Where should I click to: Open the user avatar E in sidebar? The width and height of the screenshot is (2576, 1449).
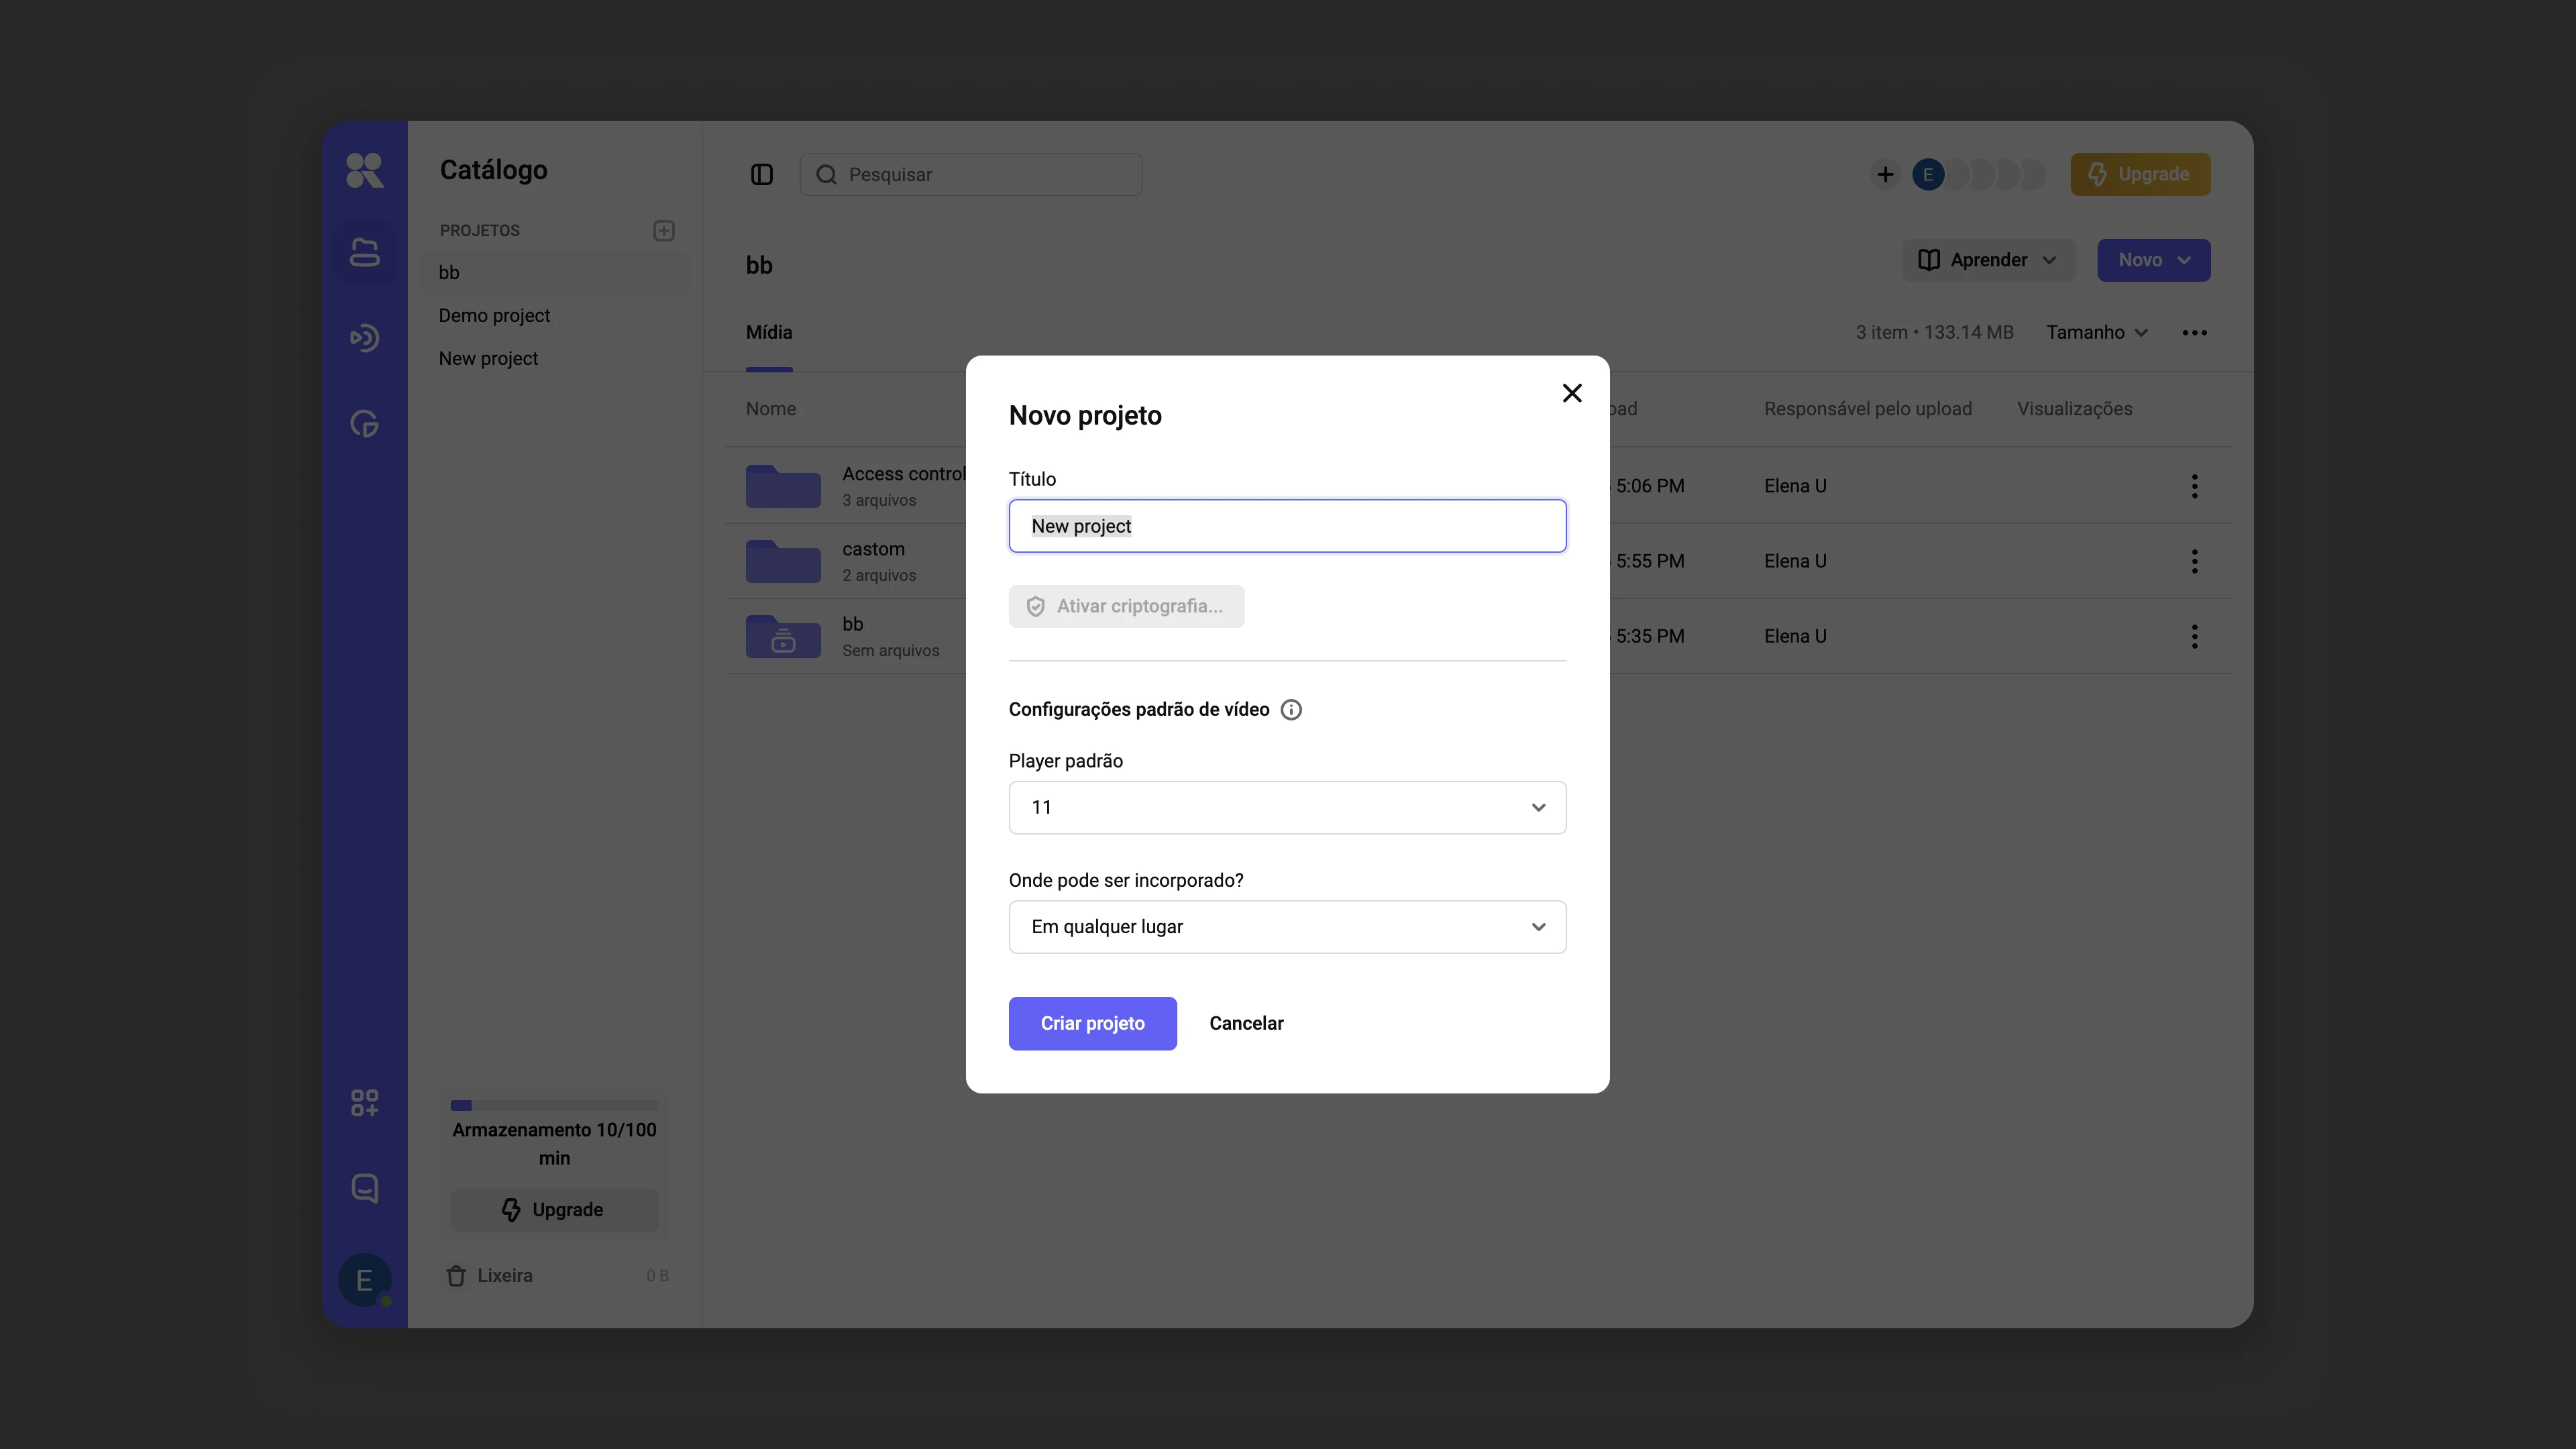pyautogui.click(x=364, y=1280)
